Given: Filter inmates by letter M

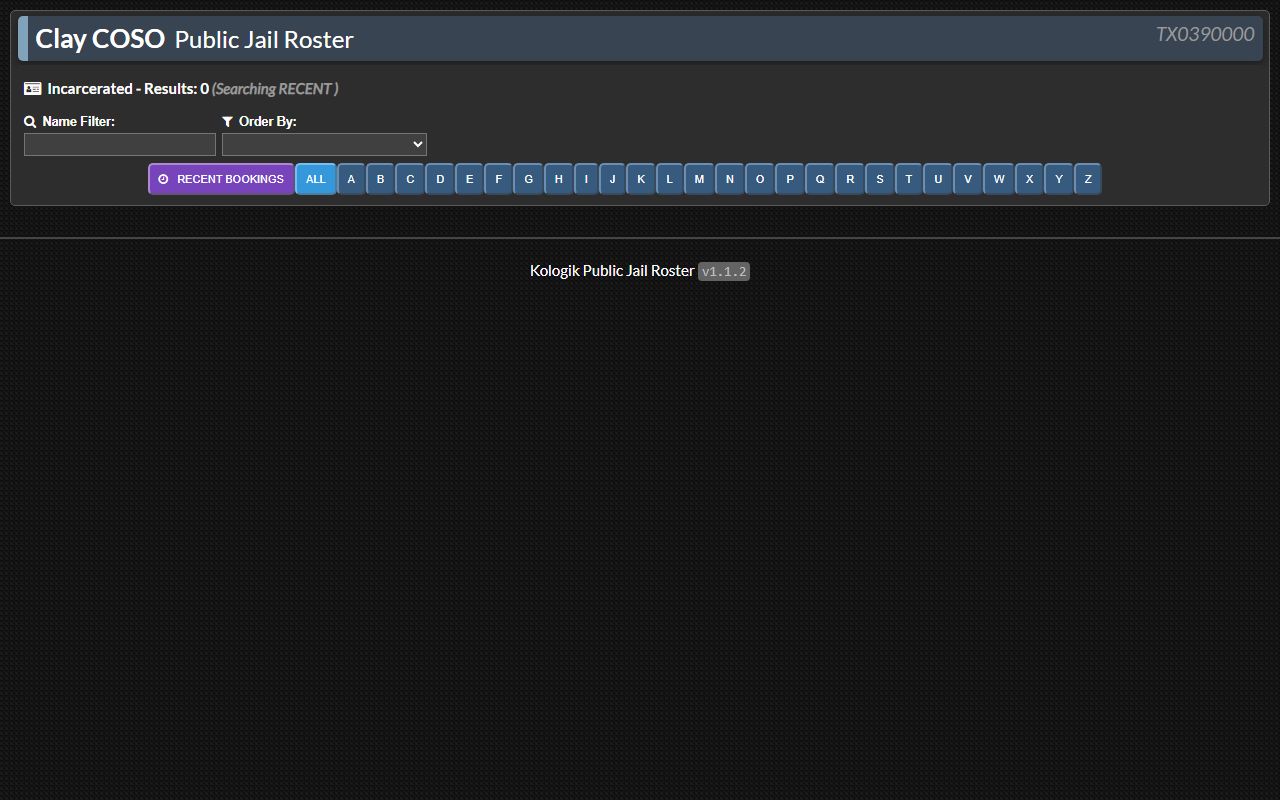Looking at the screenshot, I should coord(699,179).
